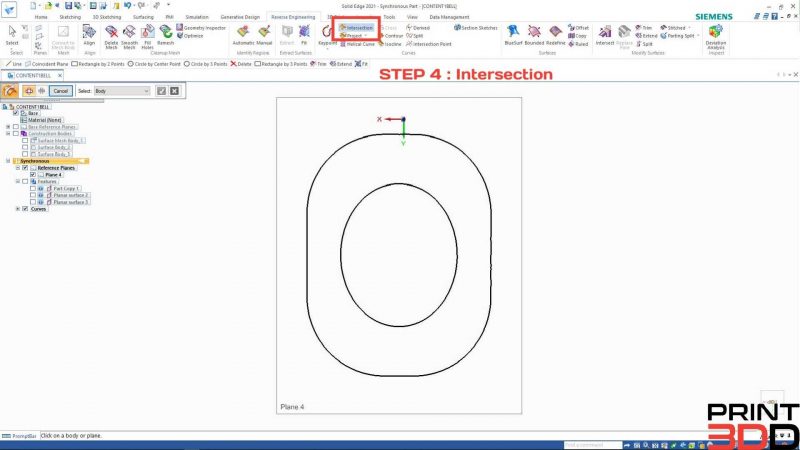Image resolution: width=800 pixels, height=450 pixels.
Task: Open the Data Management tab
Action: (x=449, y=17)
